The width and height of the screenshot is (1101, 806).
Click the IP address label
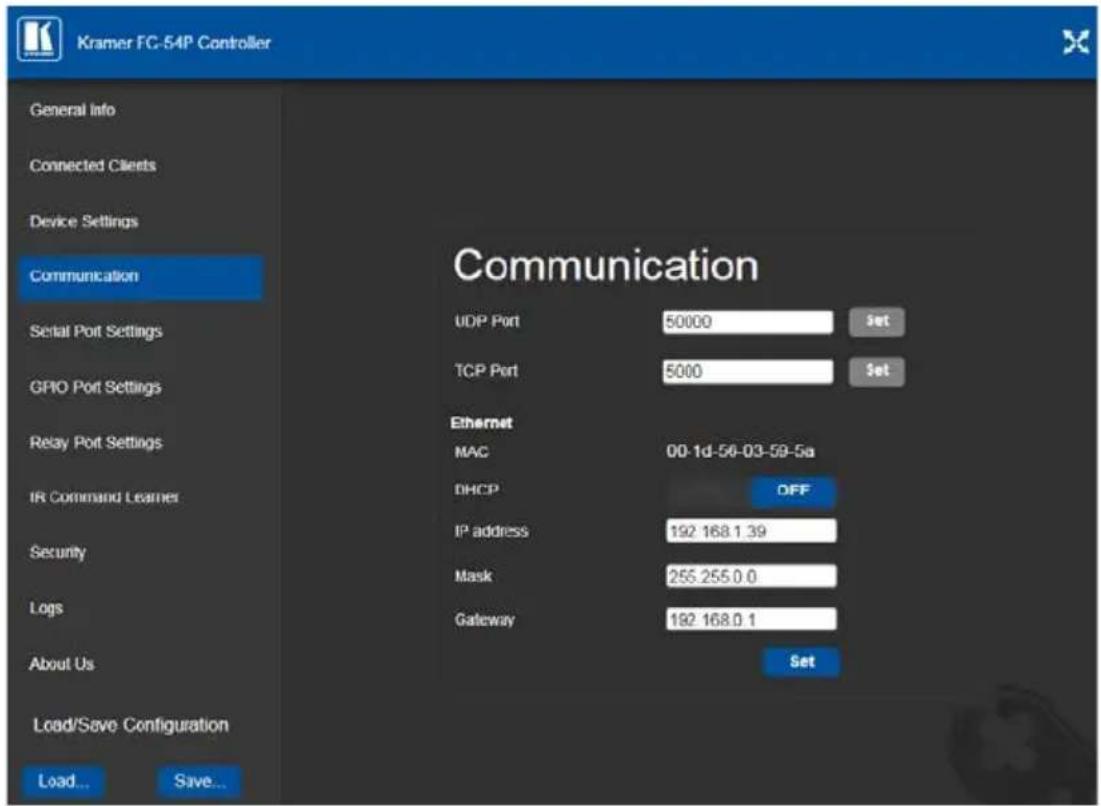point(492,531)
